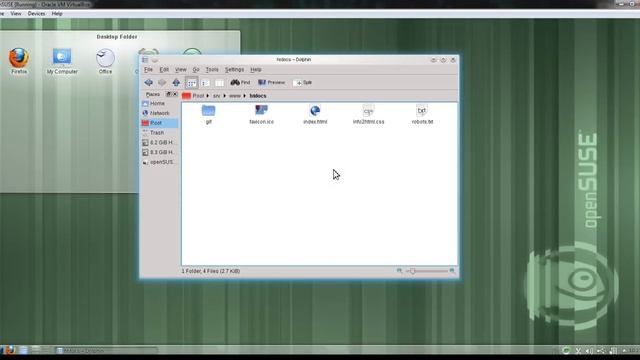The width and height of the screenshot is (640, 360).
Task: Click the Dolphin entry in the taskbar
Action: coord(106,351)
